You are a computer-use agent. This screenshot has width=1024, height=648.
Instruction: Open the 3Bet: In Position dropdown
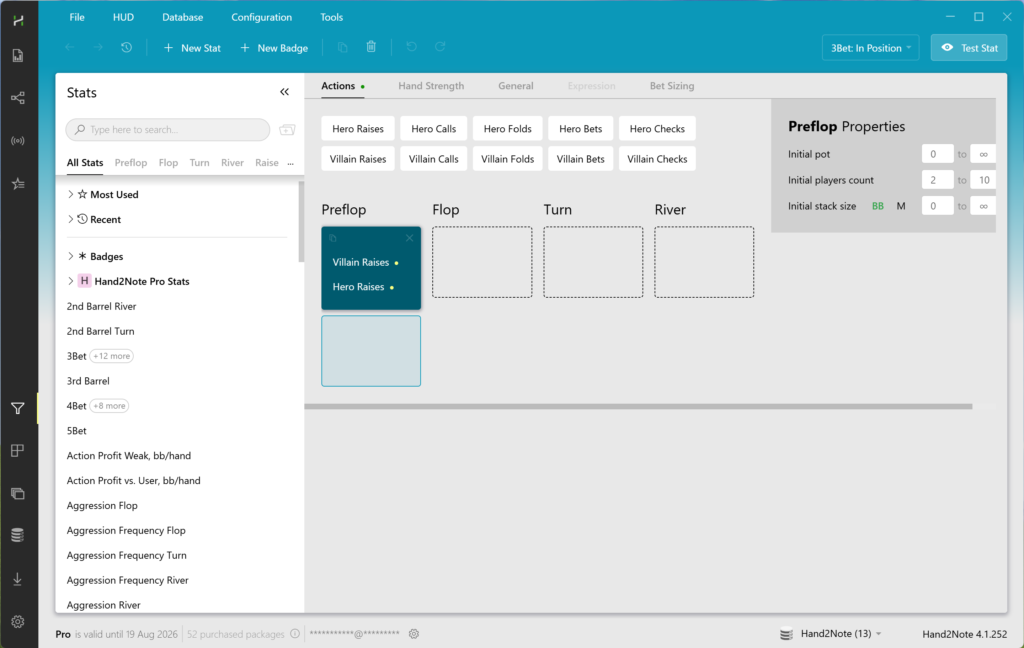(x=871, y=48)
